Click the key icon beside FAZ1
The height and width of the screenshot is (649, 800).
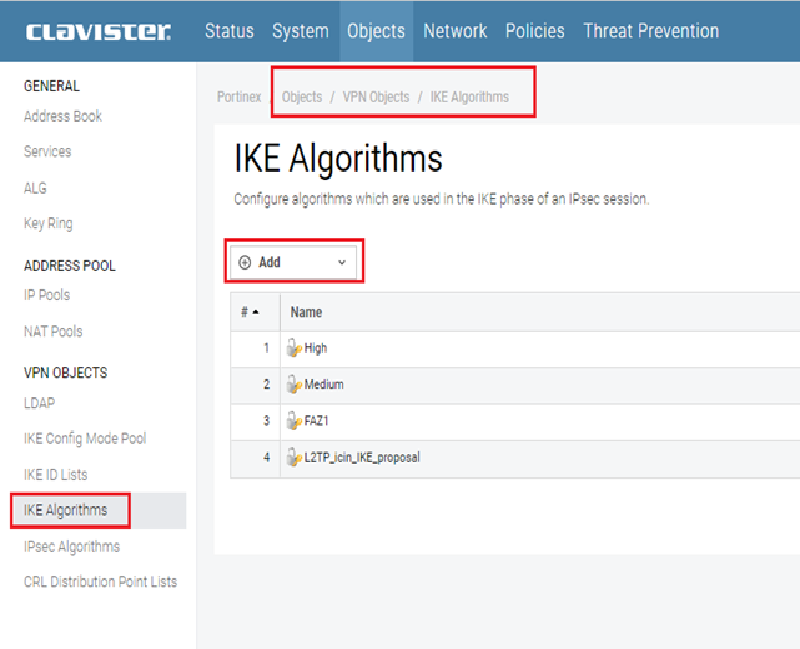[x=294, y=421]
